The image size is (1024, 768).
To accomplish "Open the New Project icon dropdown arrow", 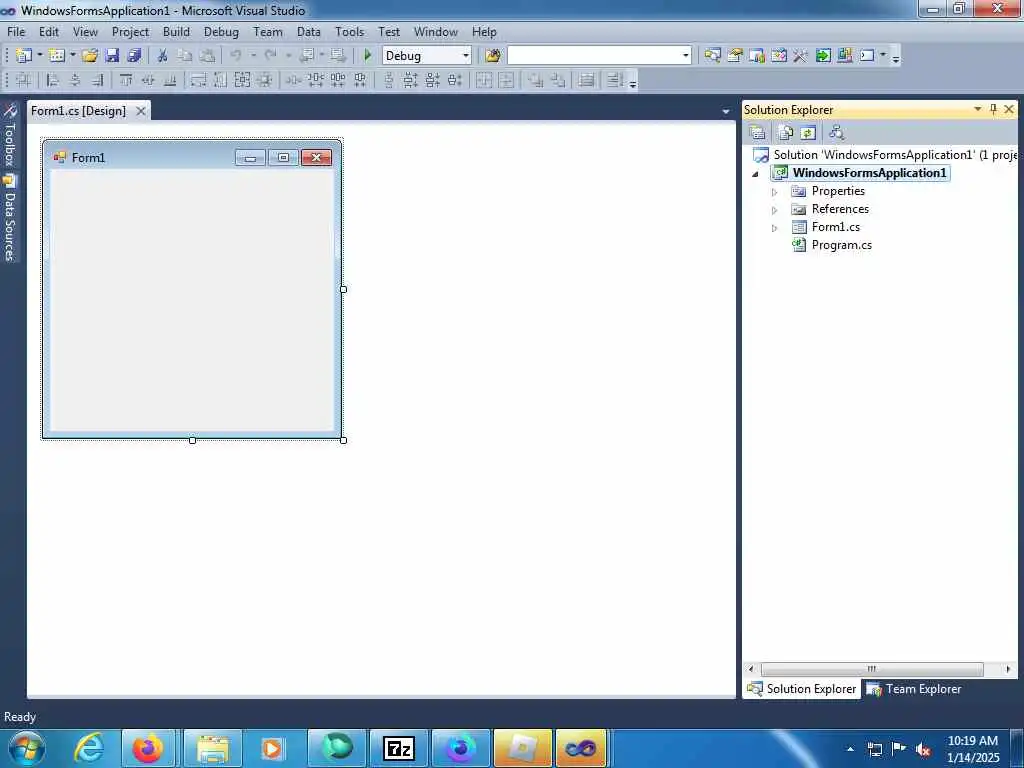I will [40, 56].
